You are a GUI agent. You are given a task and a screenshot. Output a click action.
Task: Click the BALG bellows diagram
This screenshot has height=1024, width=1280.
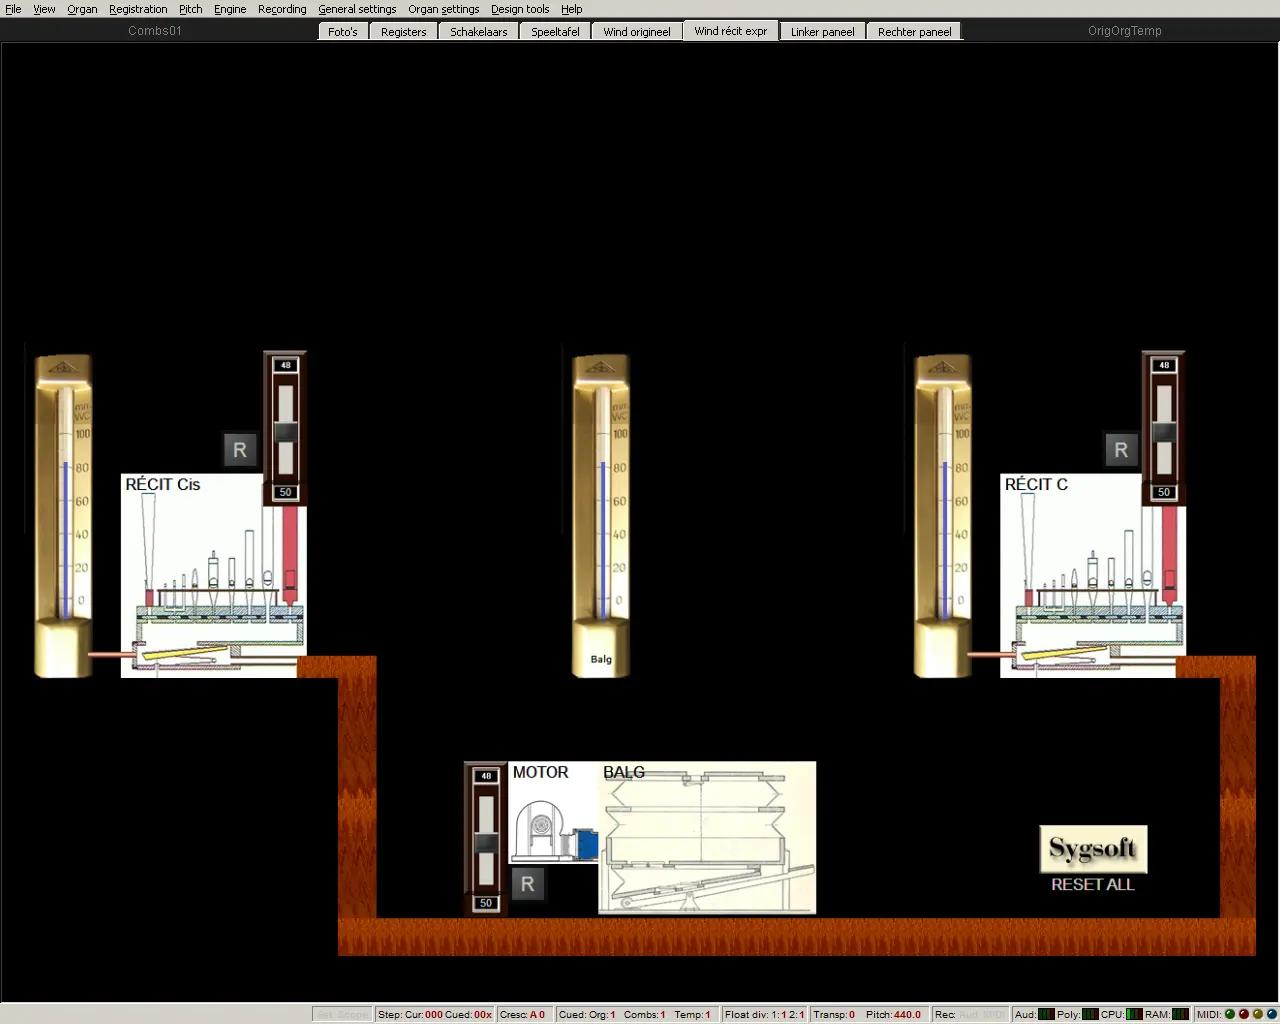click(x=707, y=838)
